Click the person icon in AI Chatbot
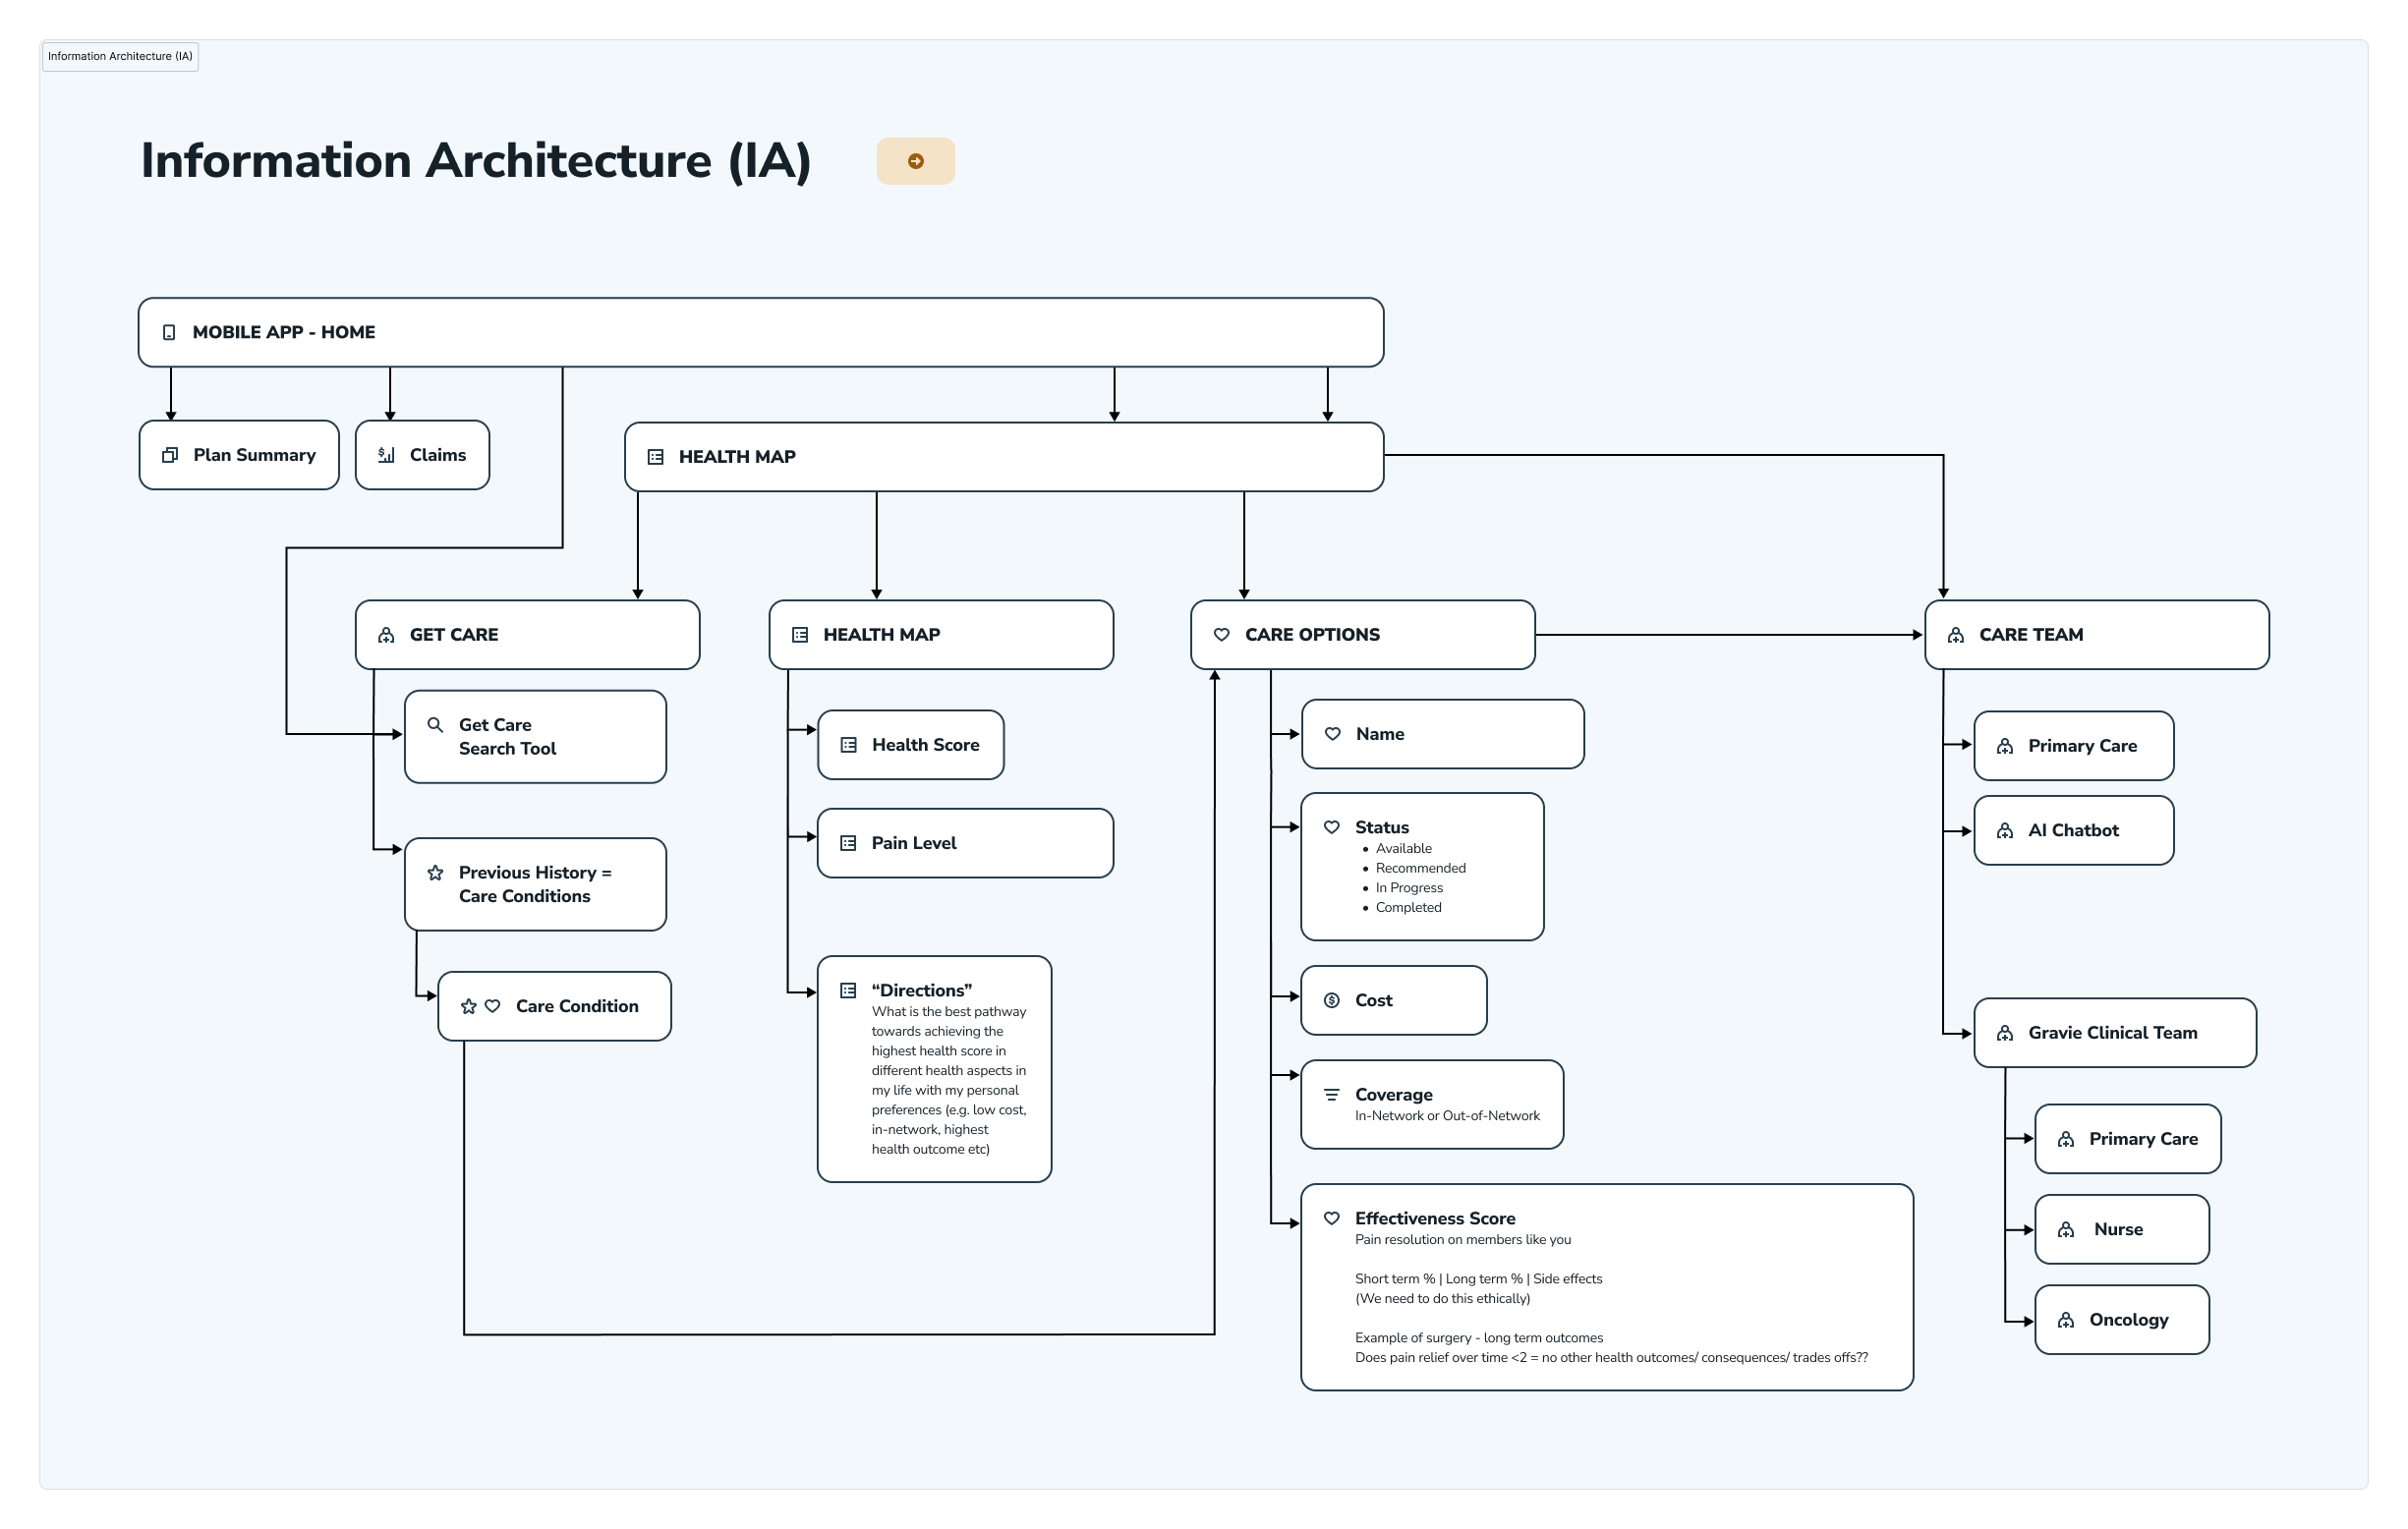Viewport: 2408px width, 1529px height. (x=2005, y=831)
